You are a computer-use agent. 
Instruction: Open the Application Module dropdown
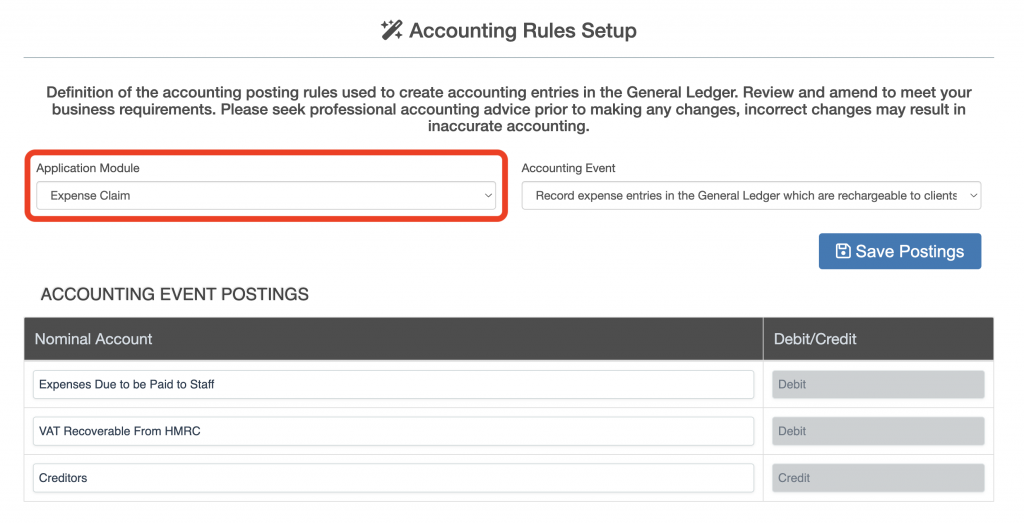(265, 196)
